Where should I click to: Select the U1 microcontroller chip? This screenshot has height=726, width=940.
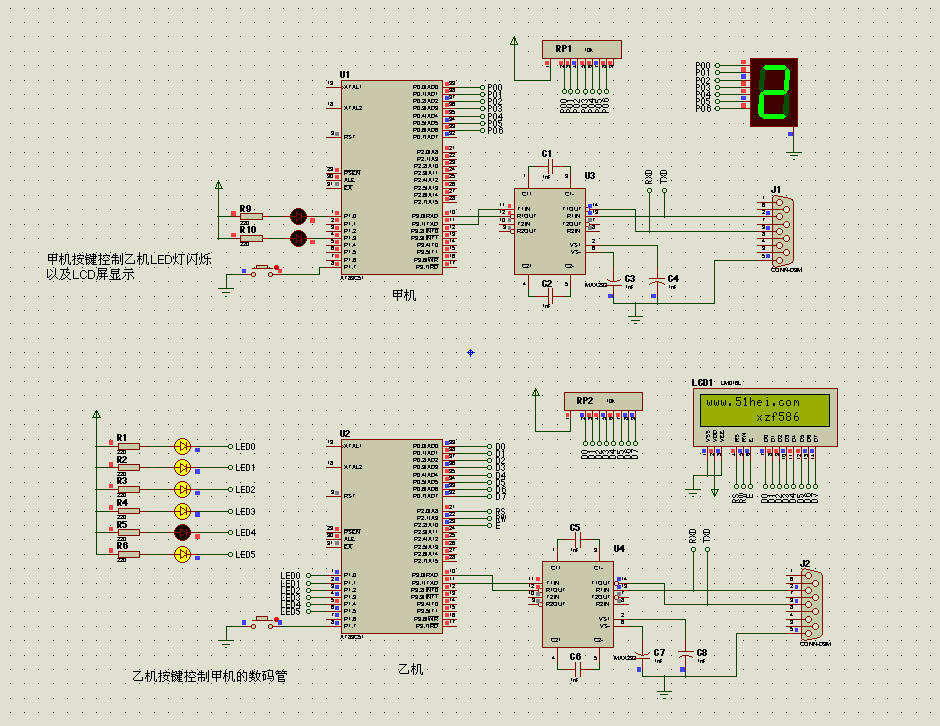(x=391, y=177)
